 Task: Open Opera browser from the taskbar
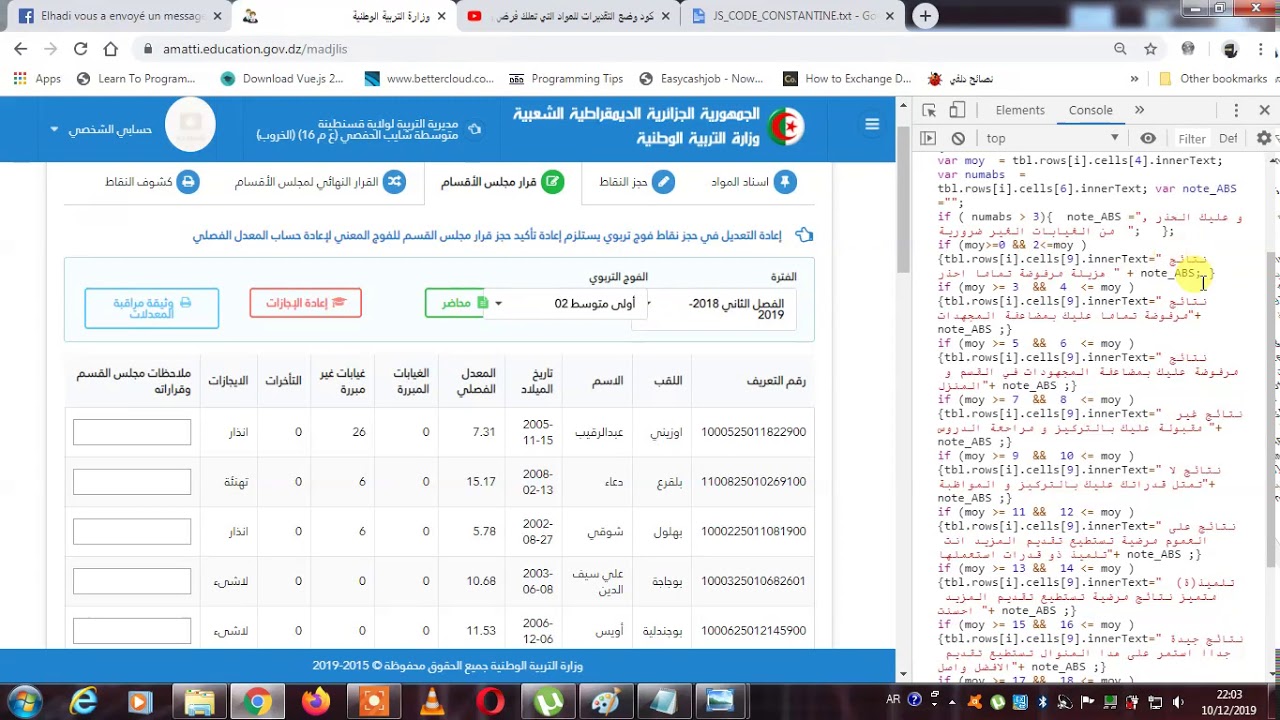(x=490, y=702)
